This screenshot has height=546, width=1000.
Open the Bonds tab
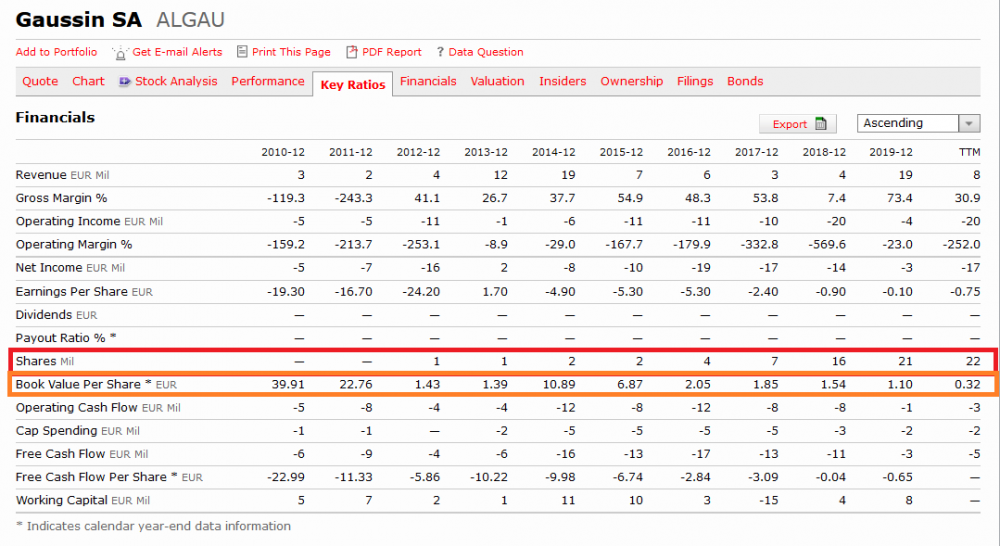click(745, 81)
